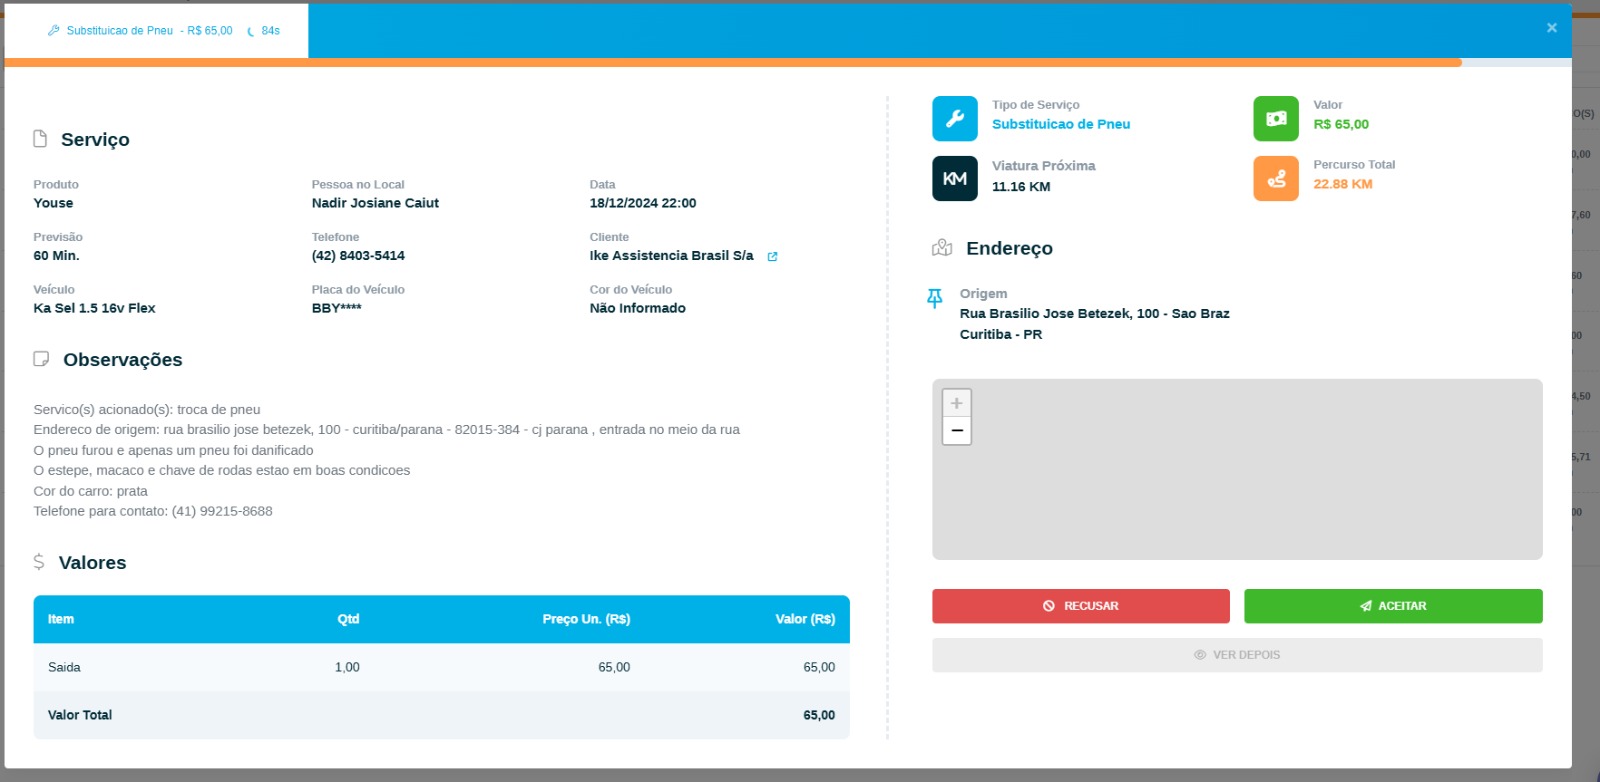Accept the service with ACEITAR
Screen dimensions: 1600x782
tap(1393, 606)
